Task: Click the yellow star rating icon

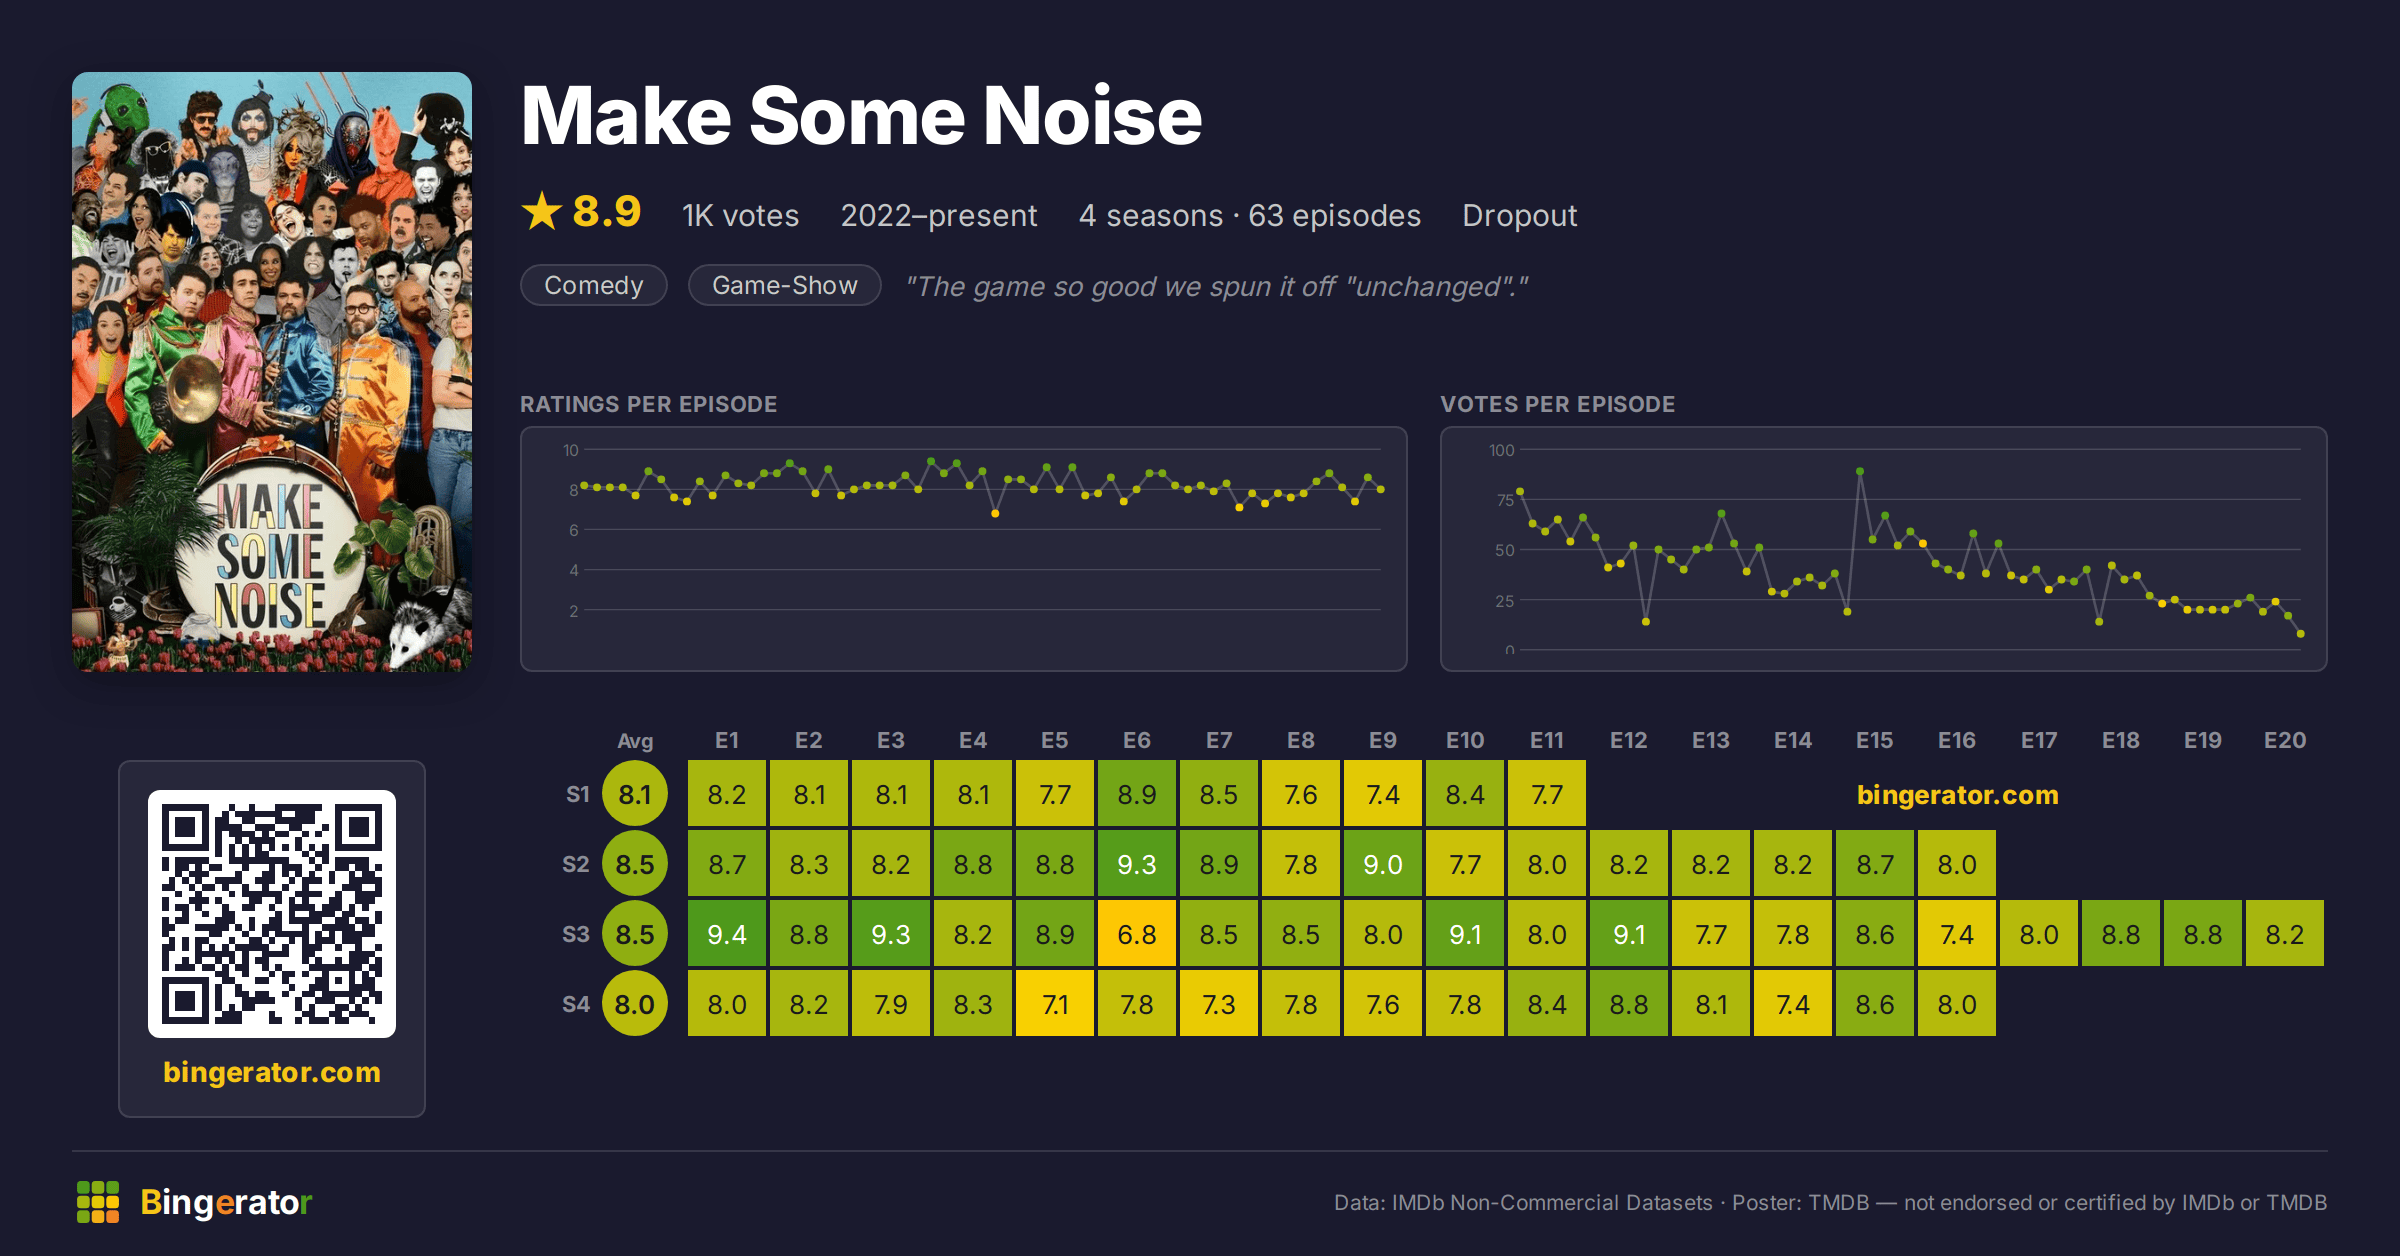Action: [x=542, y=211]
